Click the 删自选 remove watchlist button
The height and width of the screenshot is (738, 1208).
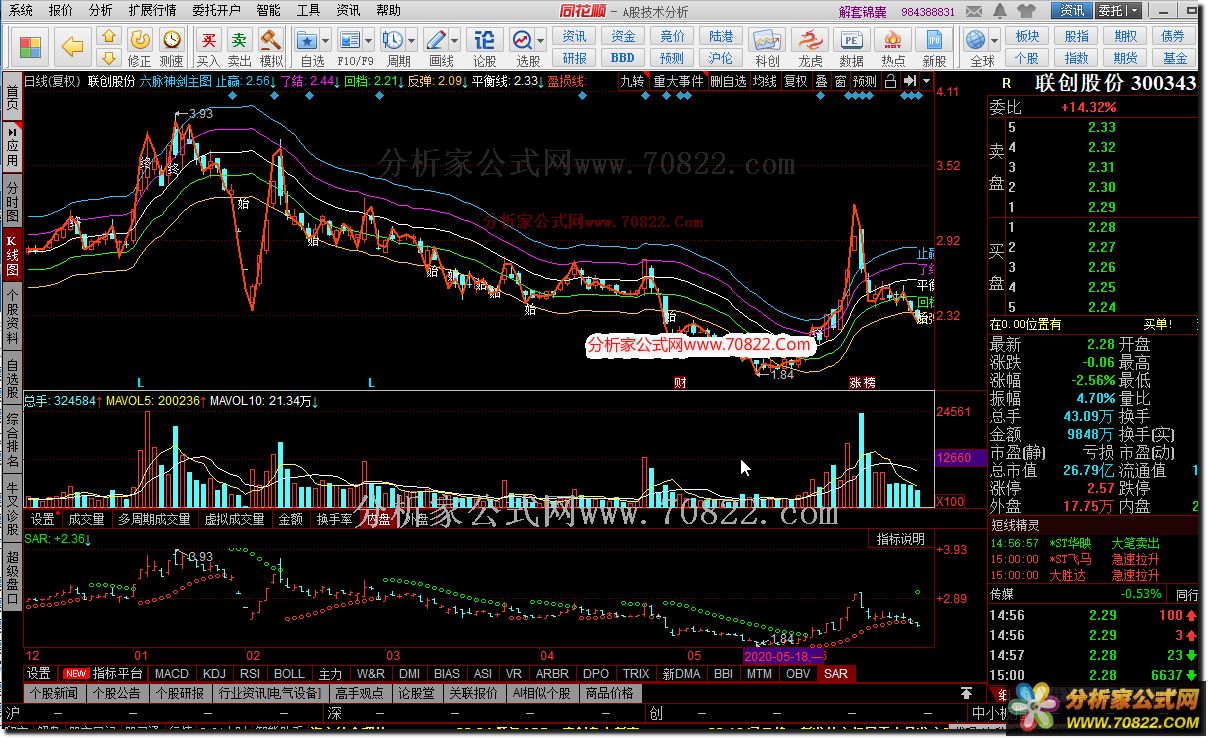tap(728, 81)
